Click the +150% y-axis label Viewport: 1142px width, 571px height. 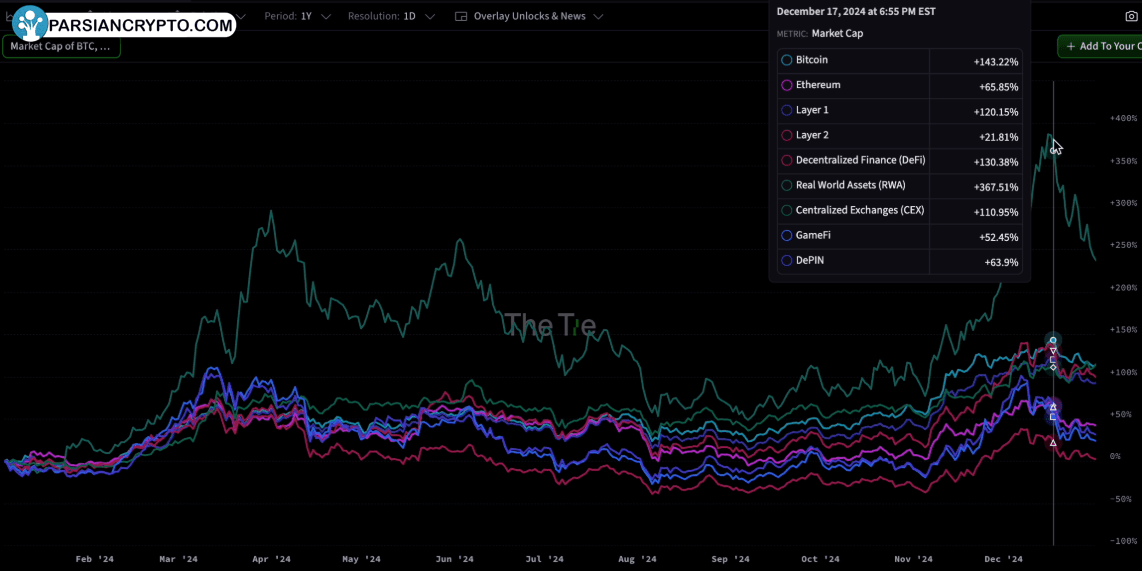click(x=1123, y=329)
